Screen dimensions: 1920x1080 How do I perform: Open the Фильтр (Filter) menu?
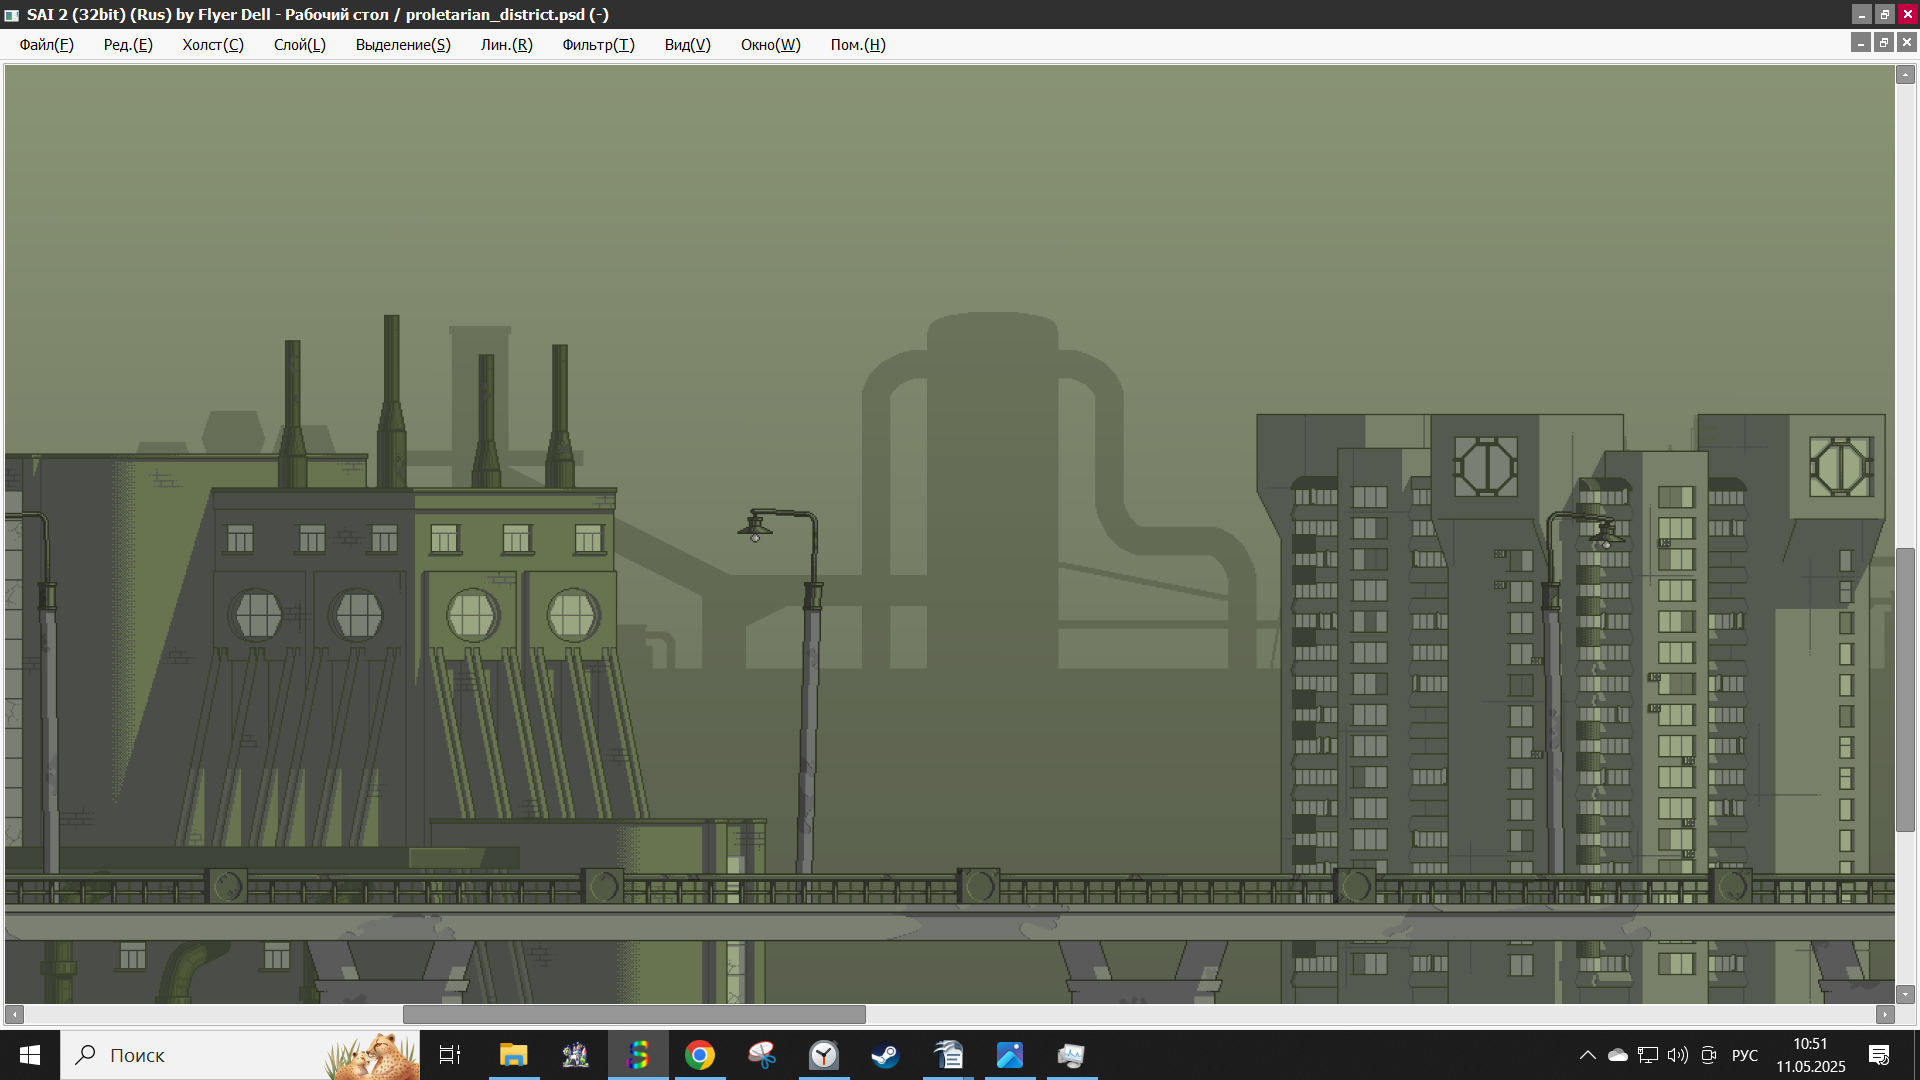(x=598, y=45)
